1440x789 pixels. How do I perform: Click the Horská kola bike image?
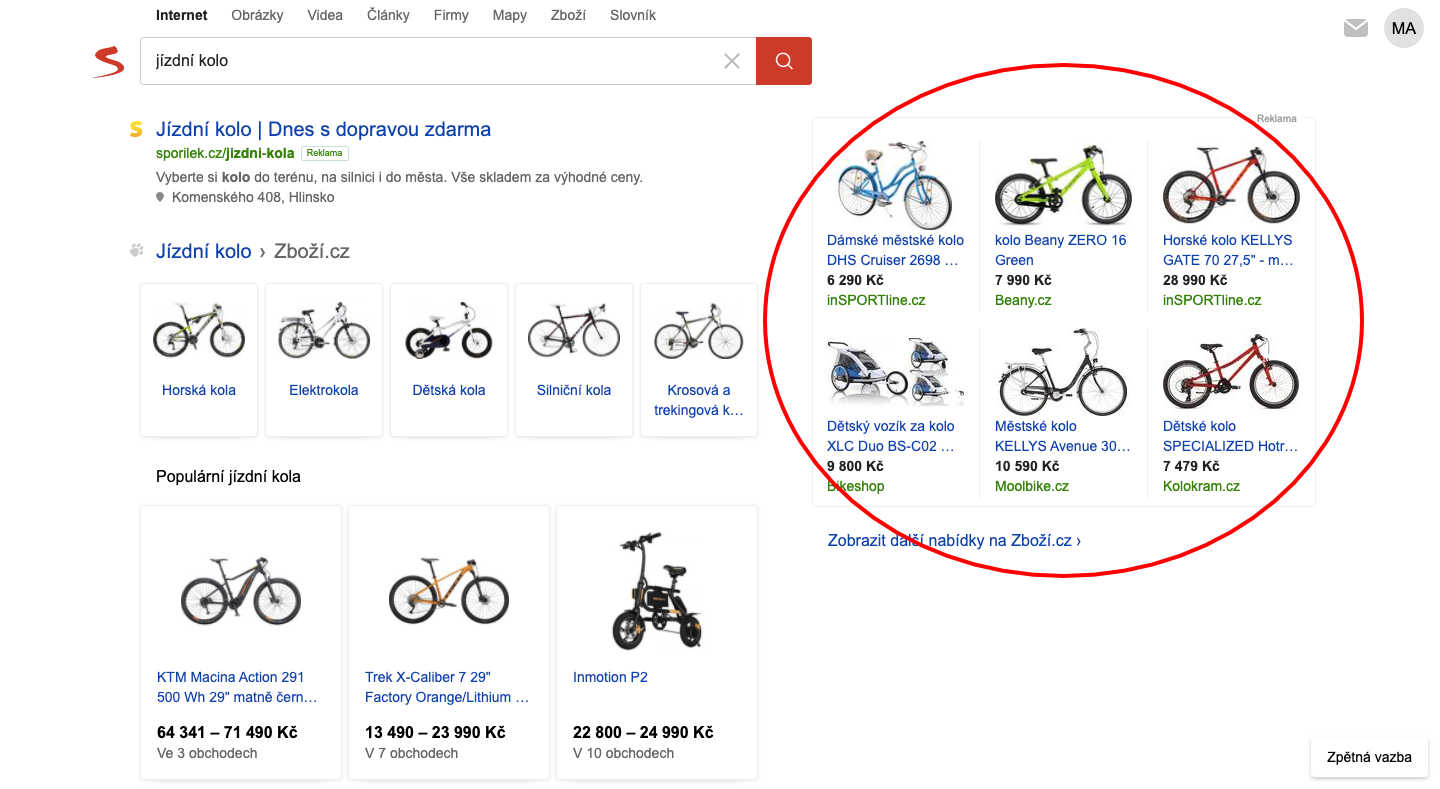(199, 331)
